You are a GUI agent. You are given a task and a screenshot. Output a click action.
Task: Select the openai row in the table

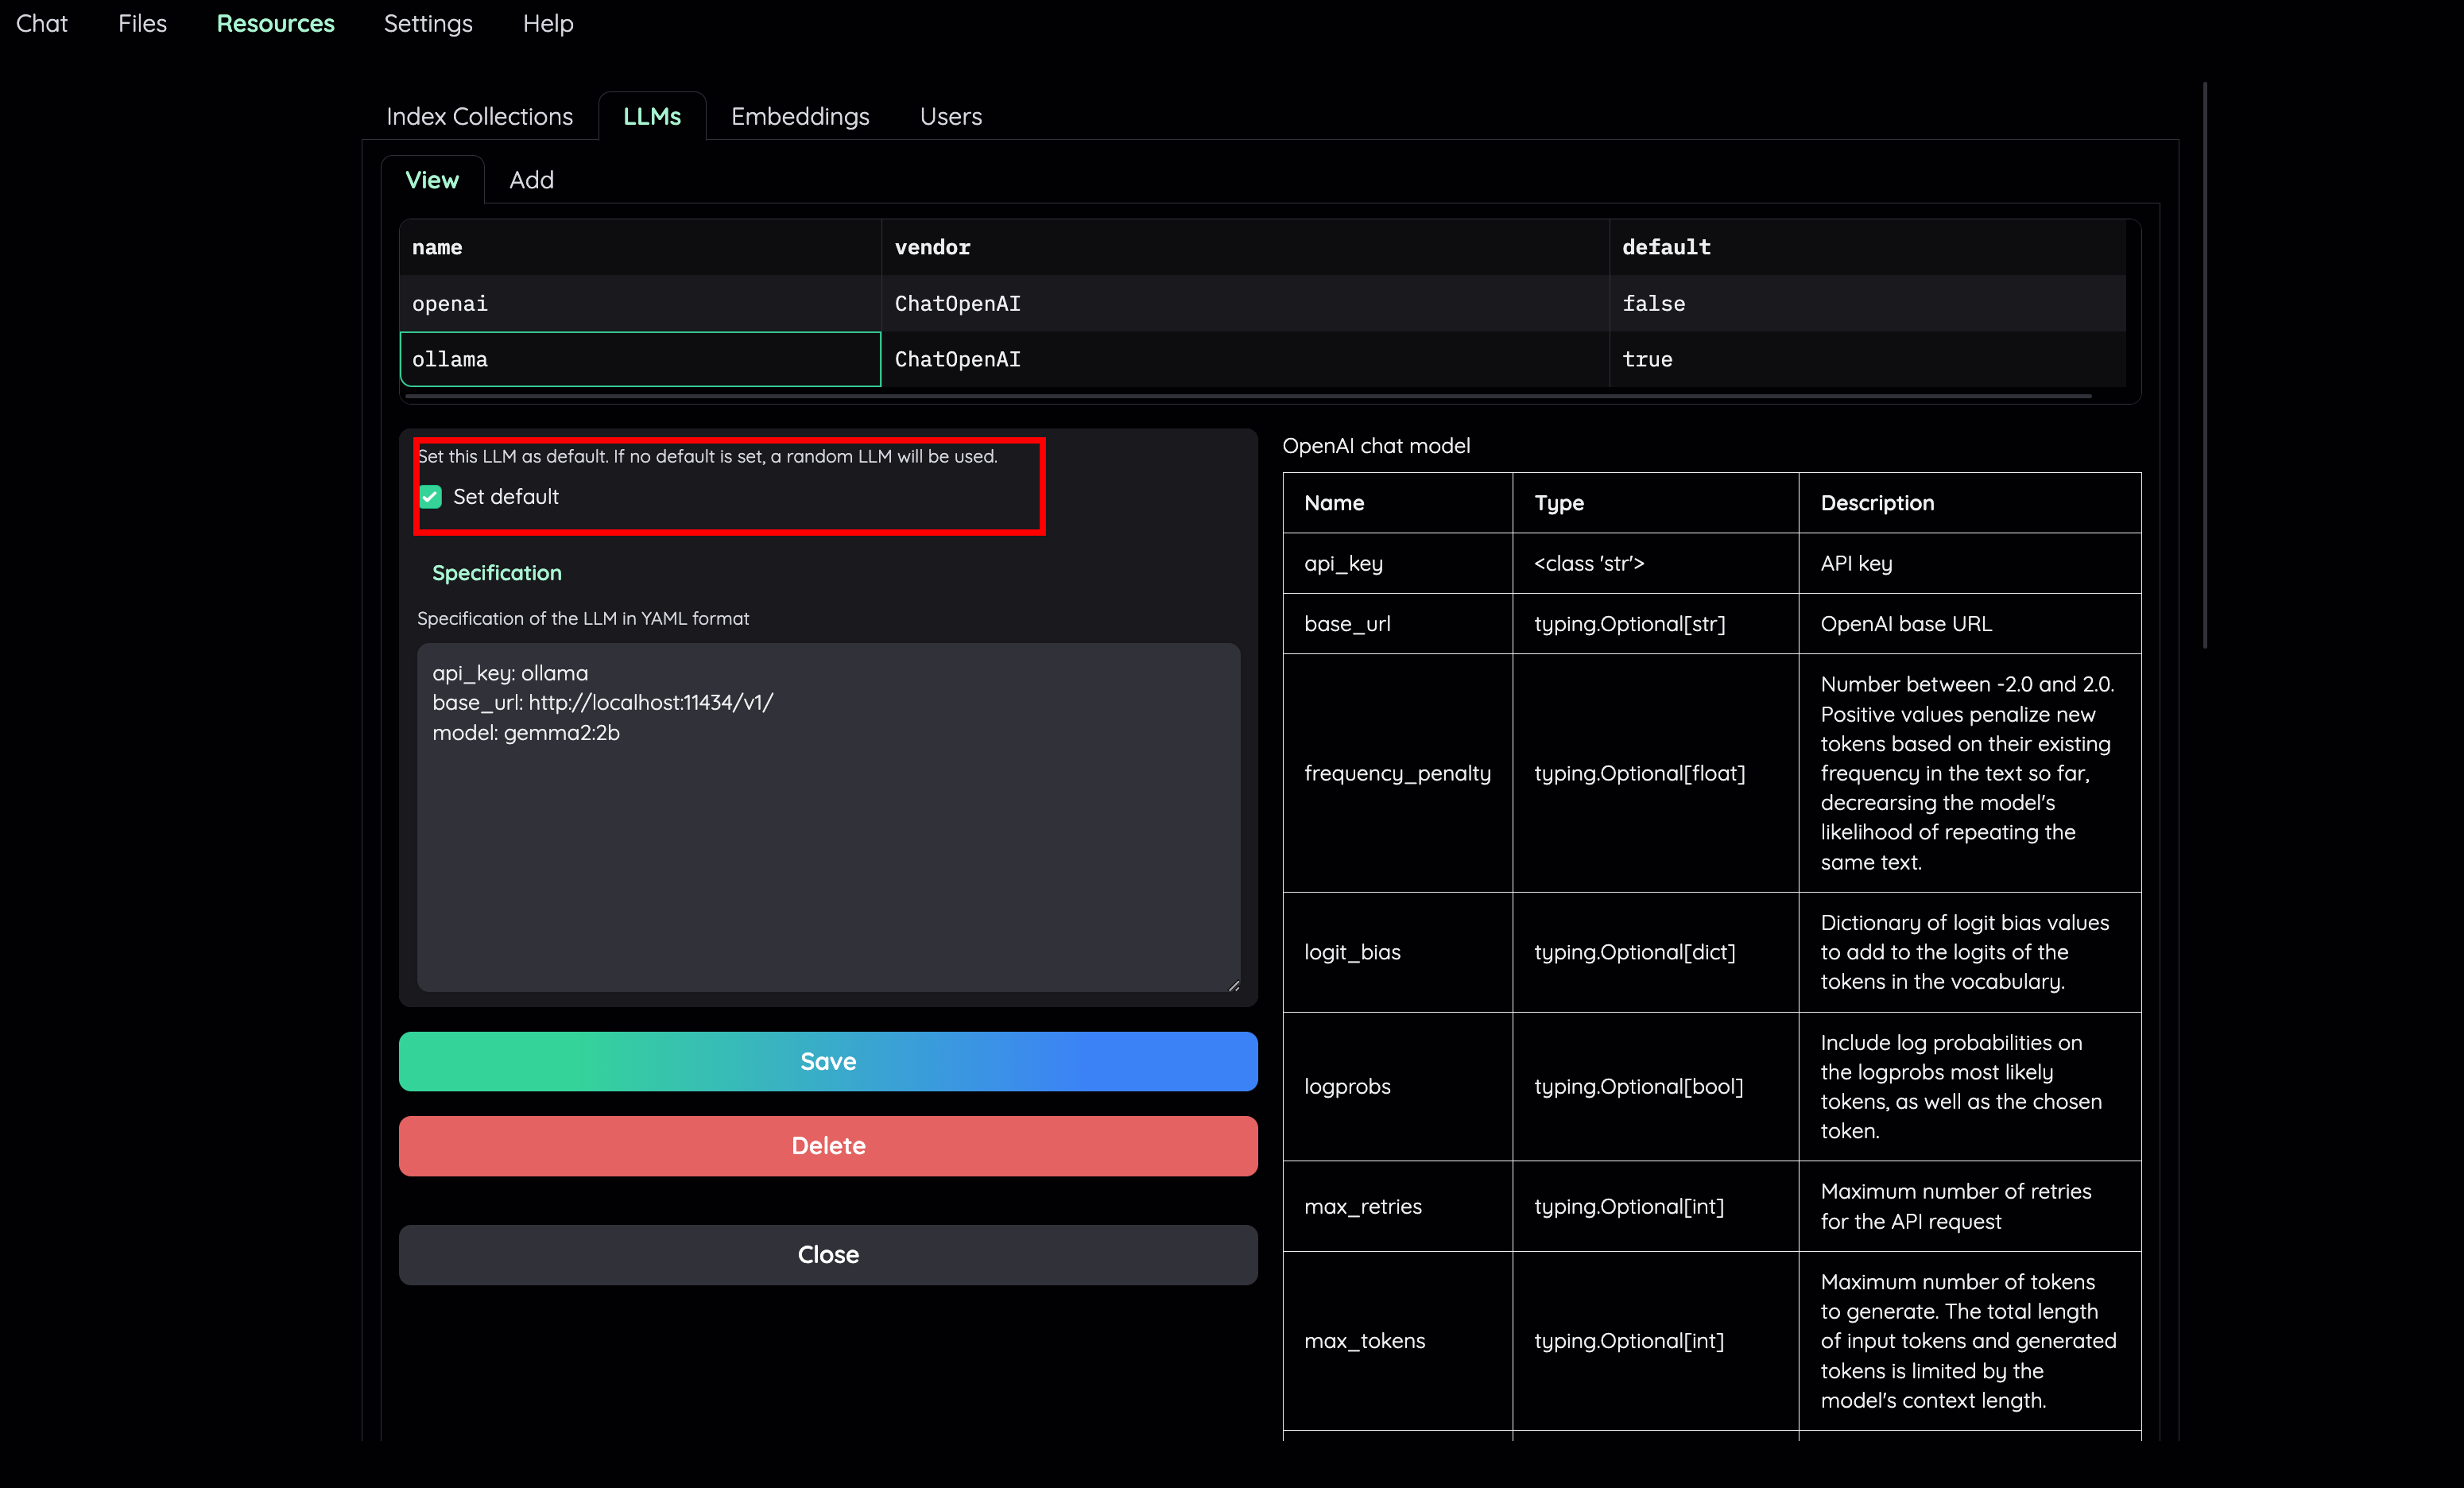click(x=640, y=303)
